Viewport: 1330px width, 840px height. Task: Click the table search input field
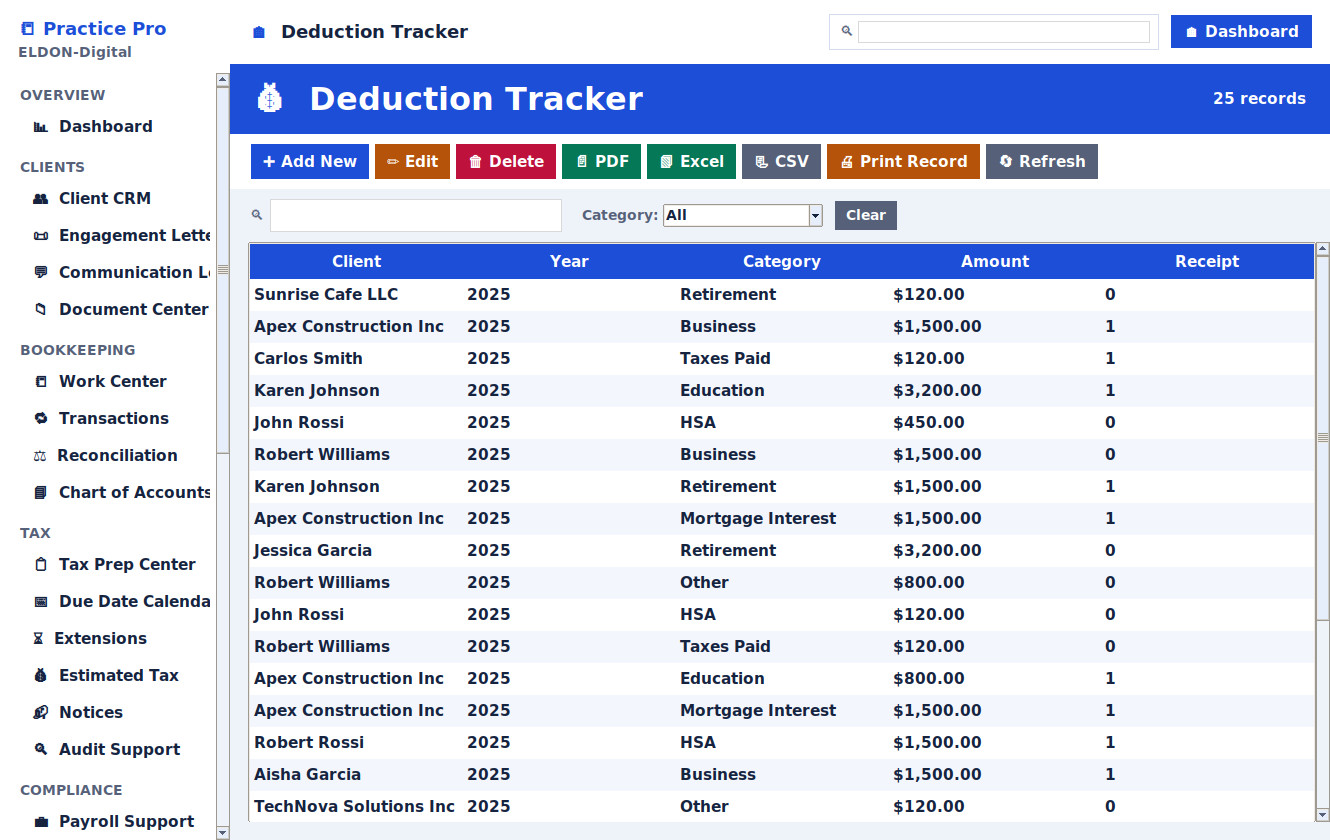tap(416, 215)
